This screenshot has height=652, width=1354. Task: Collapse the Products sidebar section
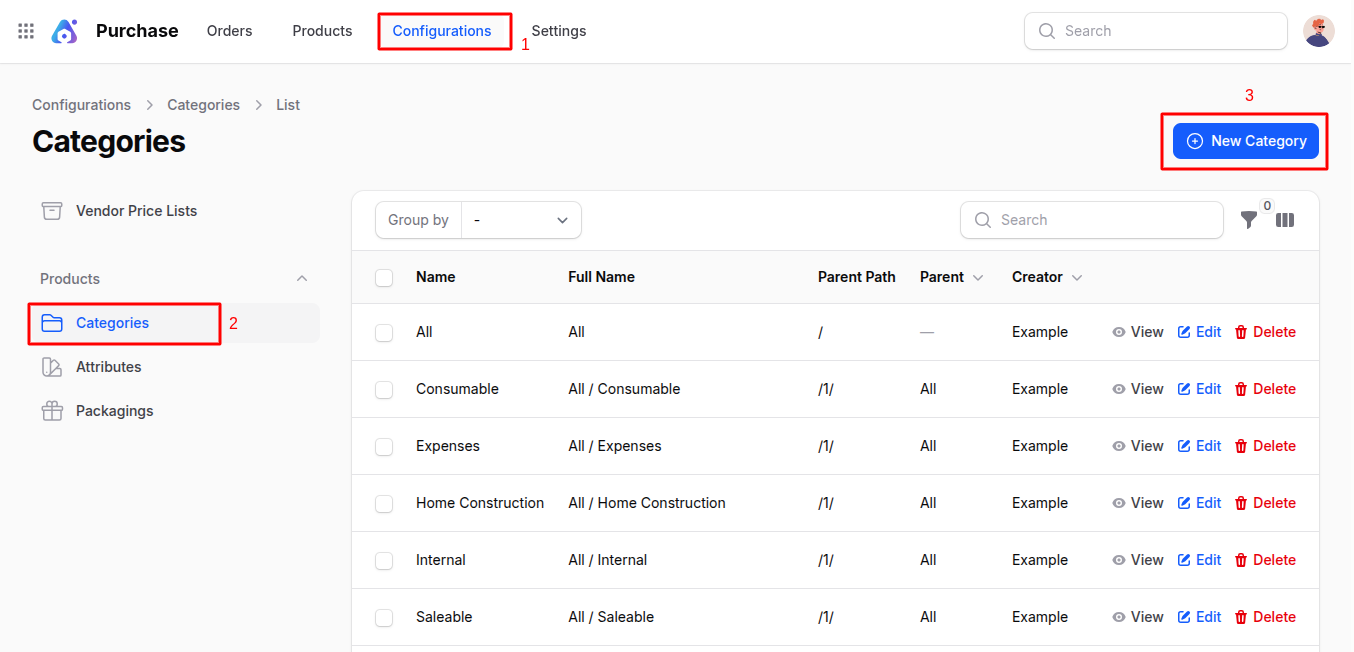click(302, 278)
